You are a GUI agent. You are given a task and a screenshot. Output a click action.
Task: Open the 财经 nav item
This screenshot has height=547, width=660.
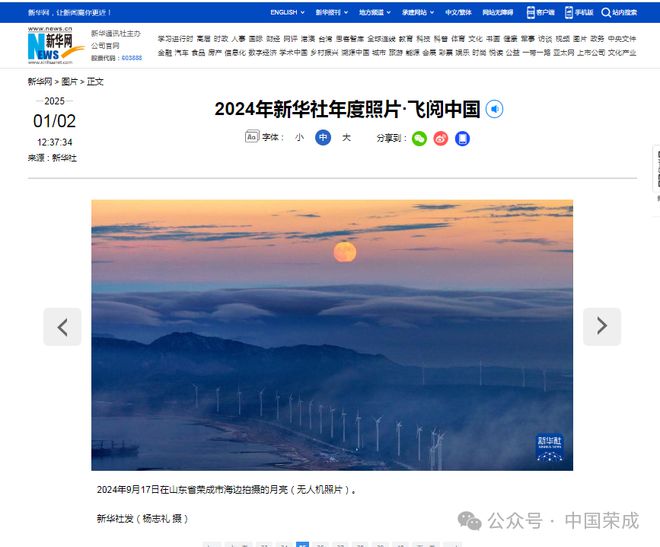273,39
